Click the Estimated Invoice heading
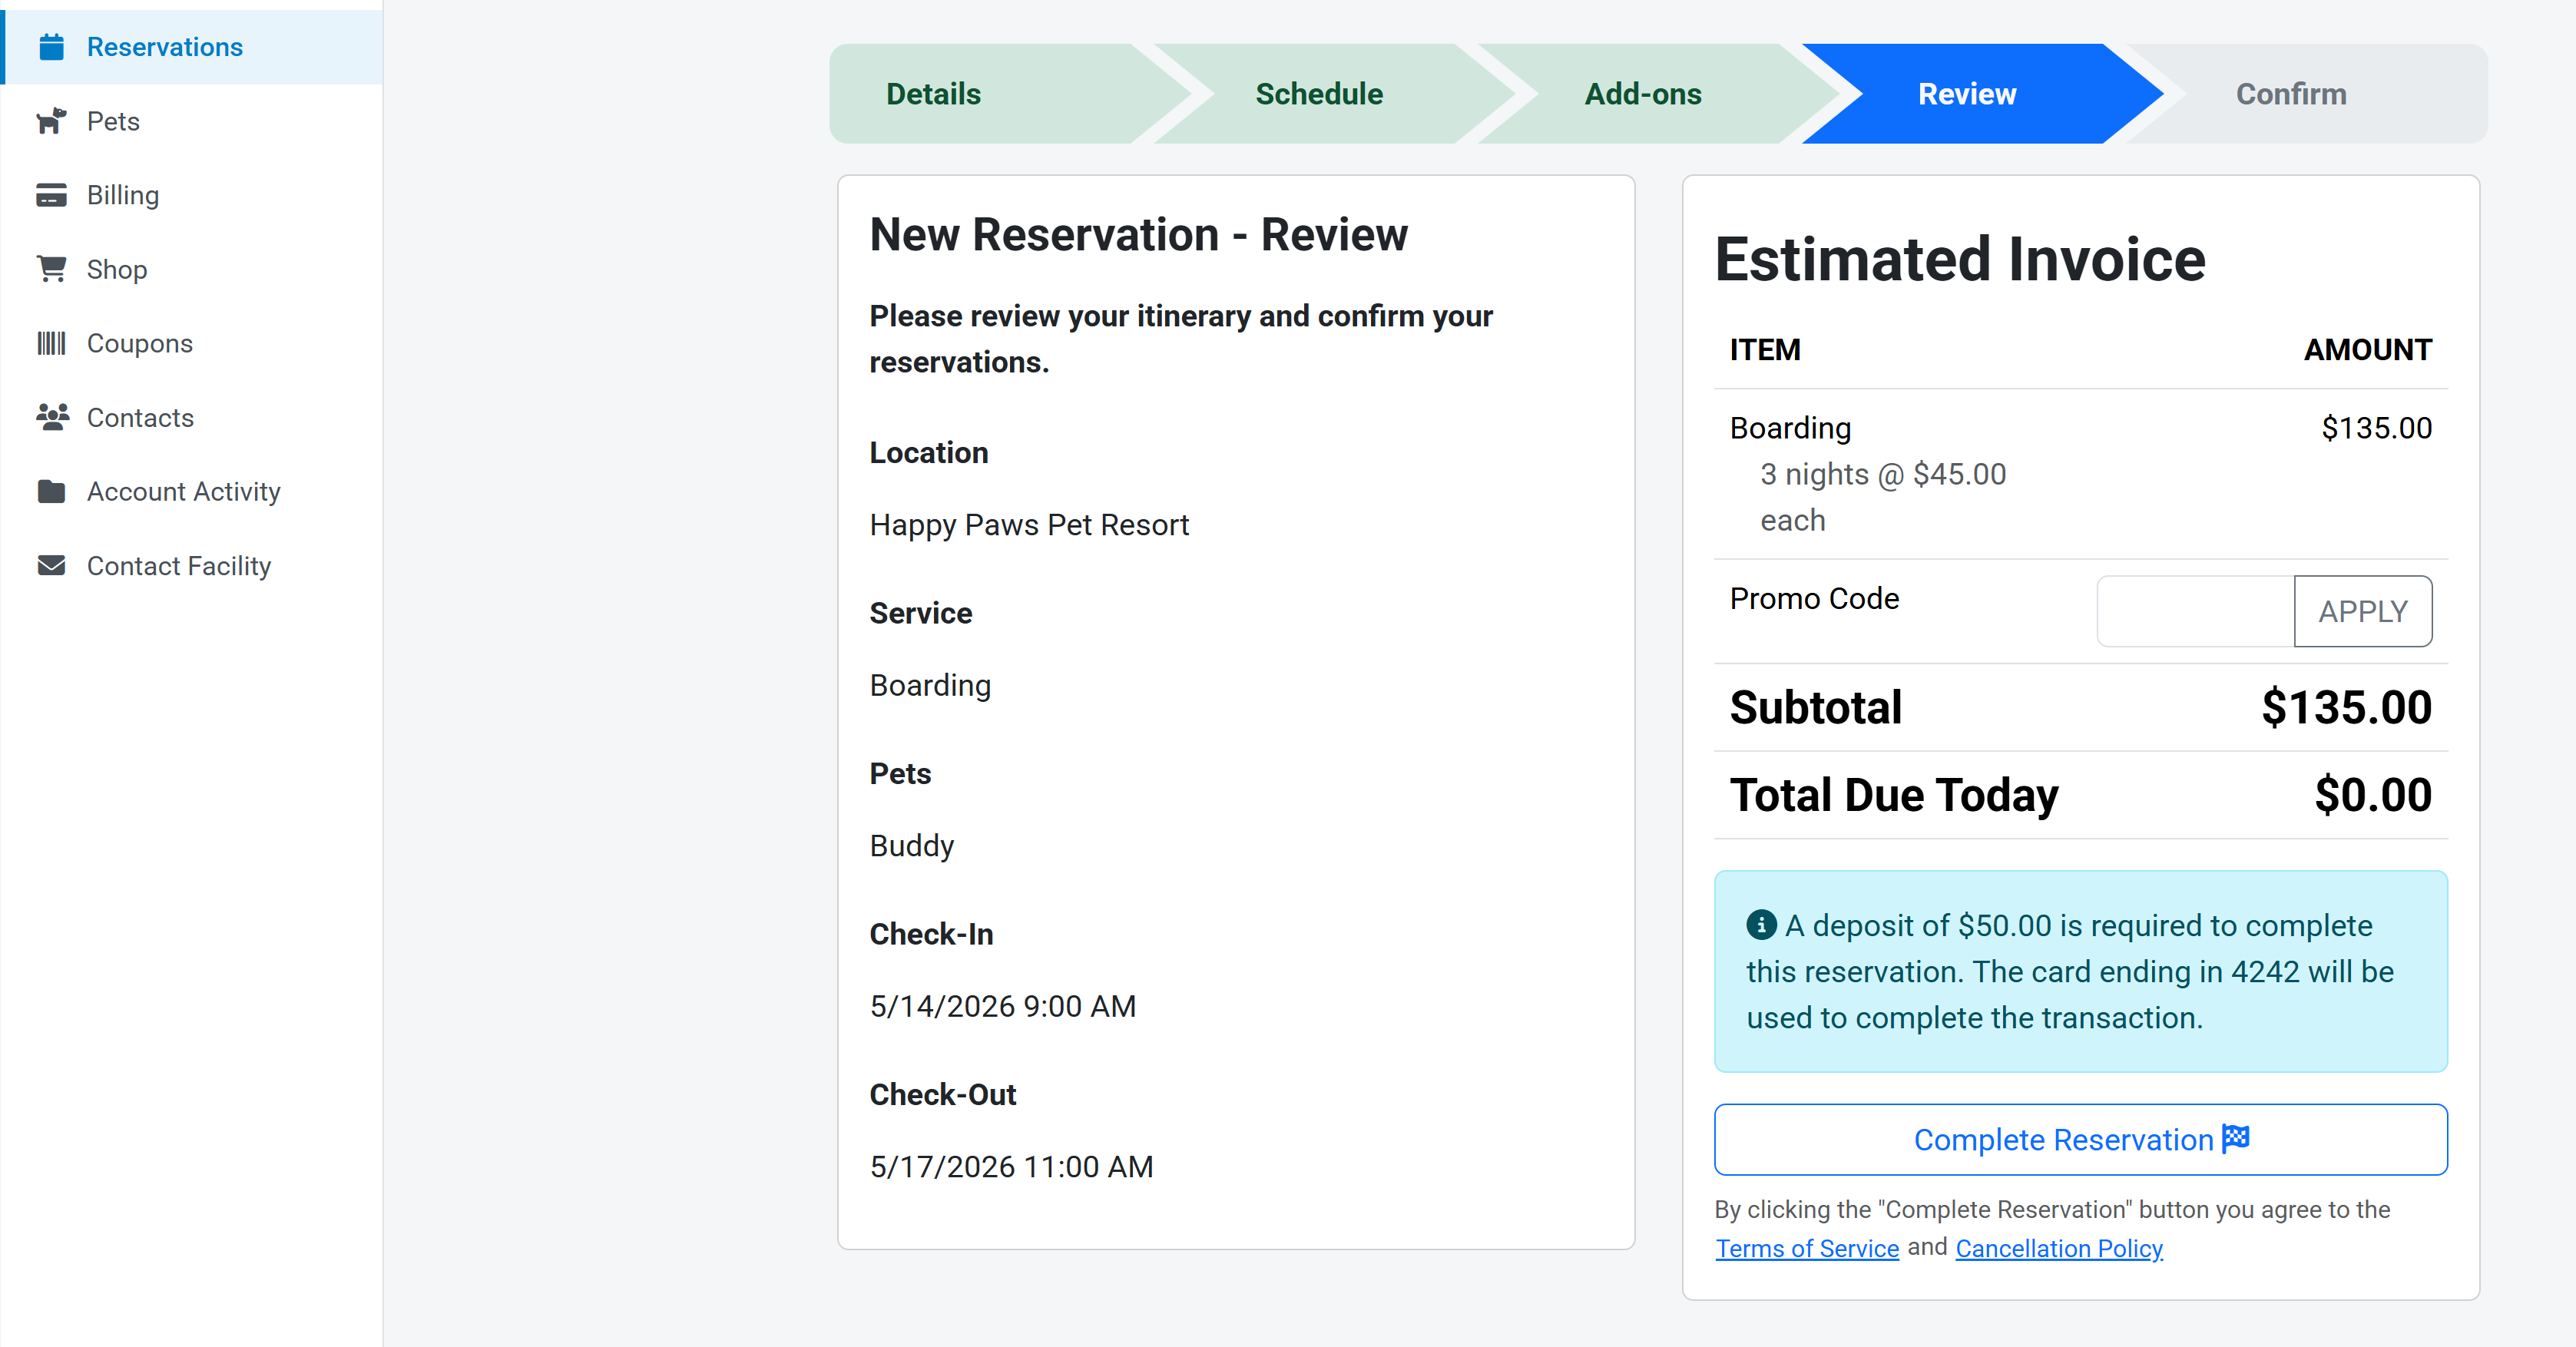 click(1960, 260)
